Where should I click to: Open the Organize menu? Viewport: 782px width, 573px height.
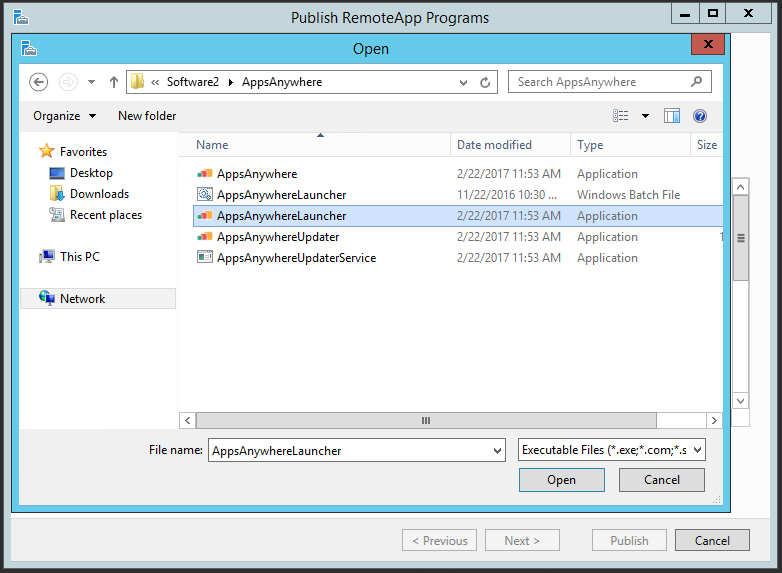tap(65, 116)
